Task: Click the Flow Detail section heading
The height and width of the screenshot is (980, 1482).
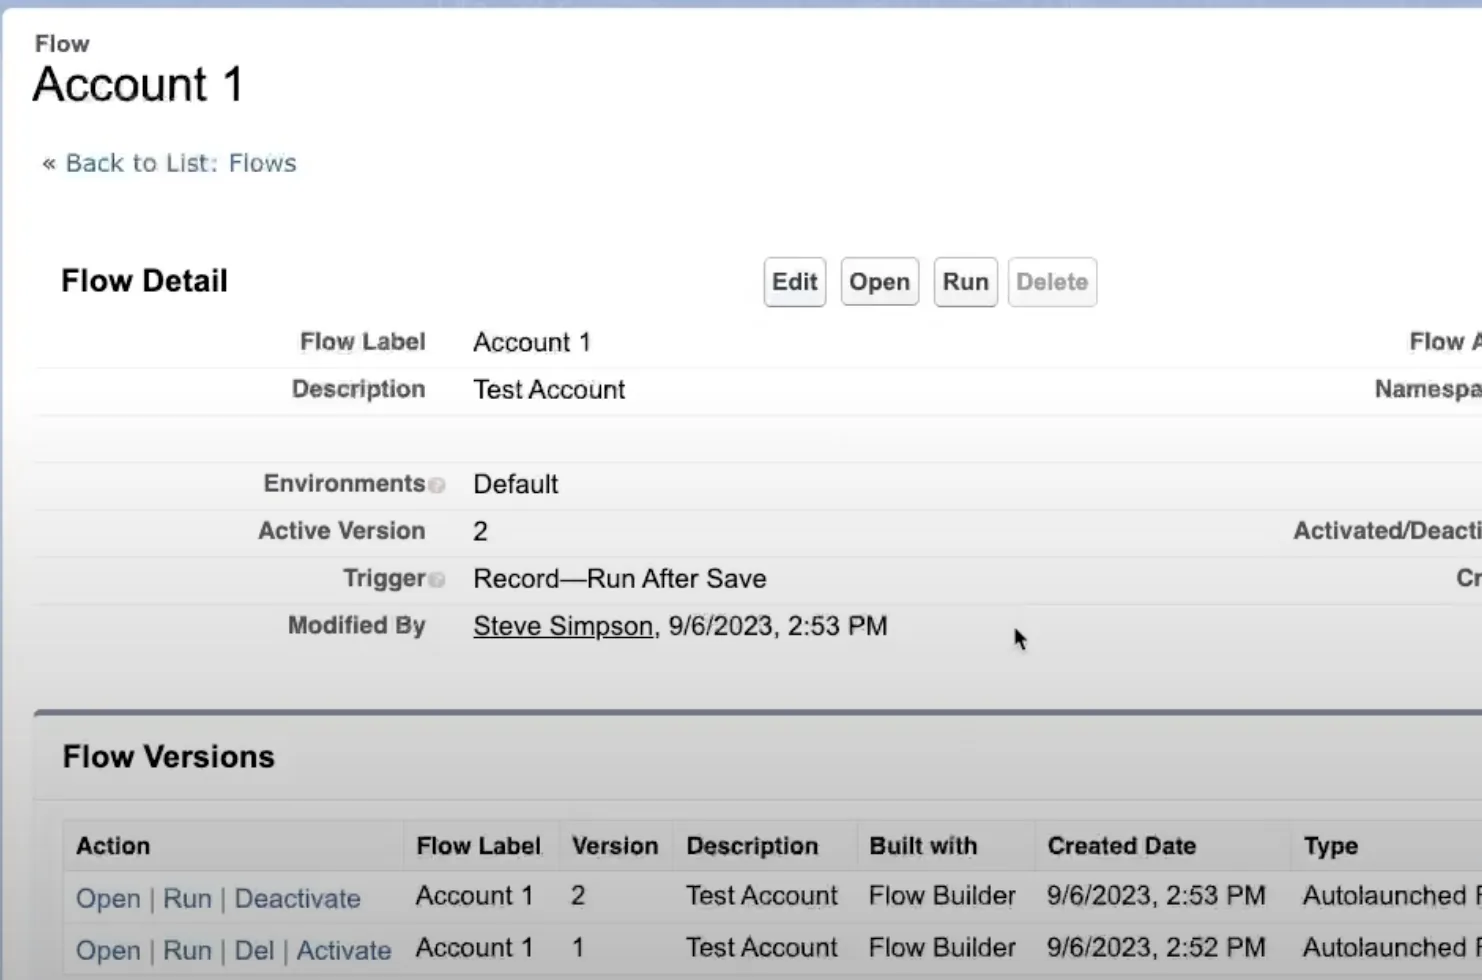Action: click(x=144, y=281)
